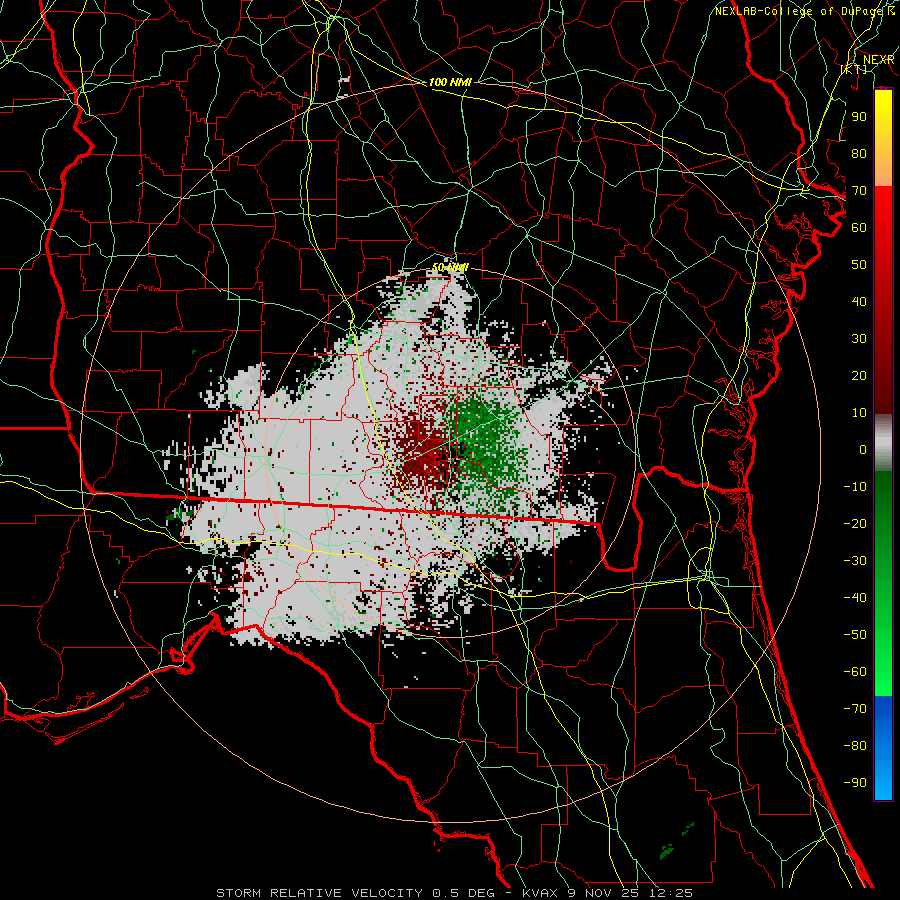The image size is (900, 900).
Task: Click the -50 knot scale label
Action: (x=855, y=634)
